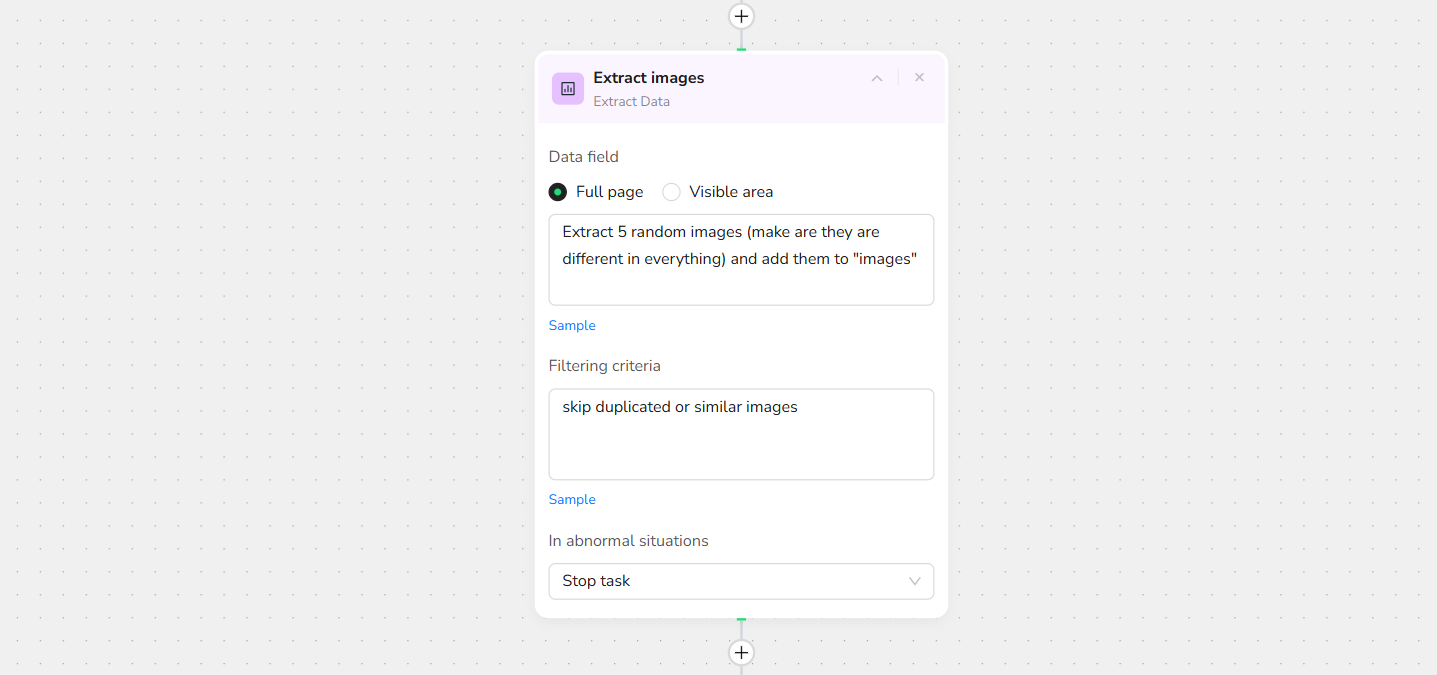Open the Sample link under Filtering criteria
1437x675 pixels.
point(572,500)
